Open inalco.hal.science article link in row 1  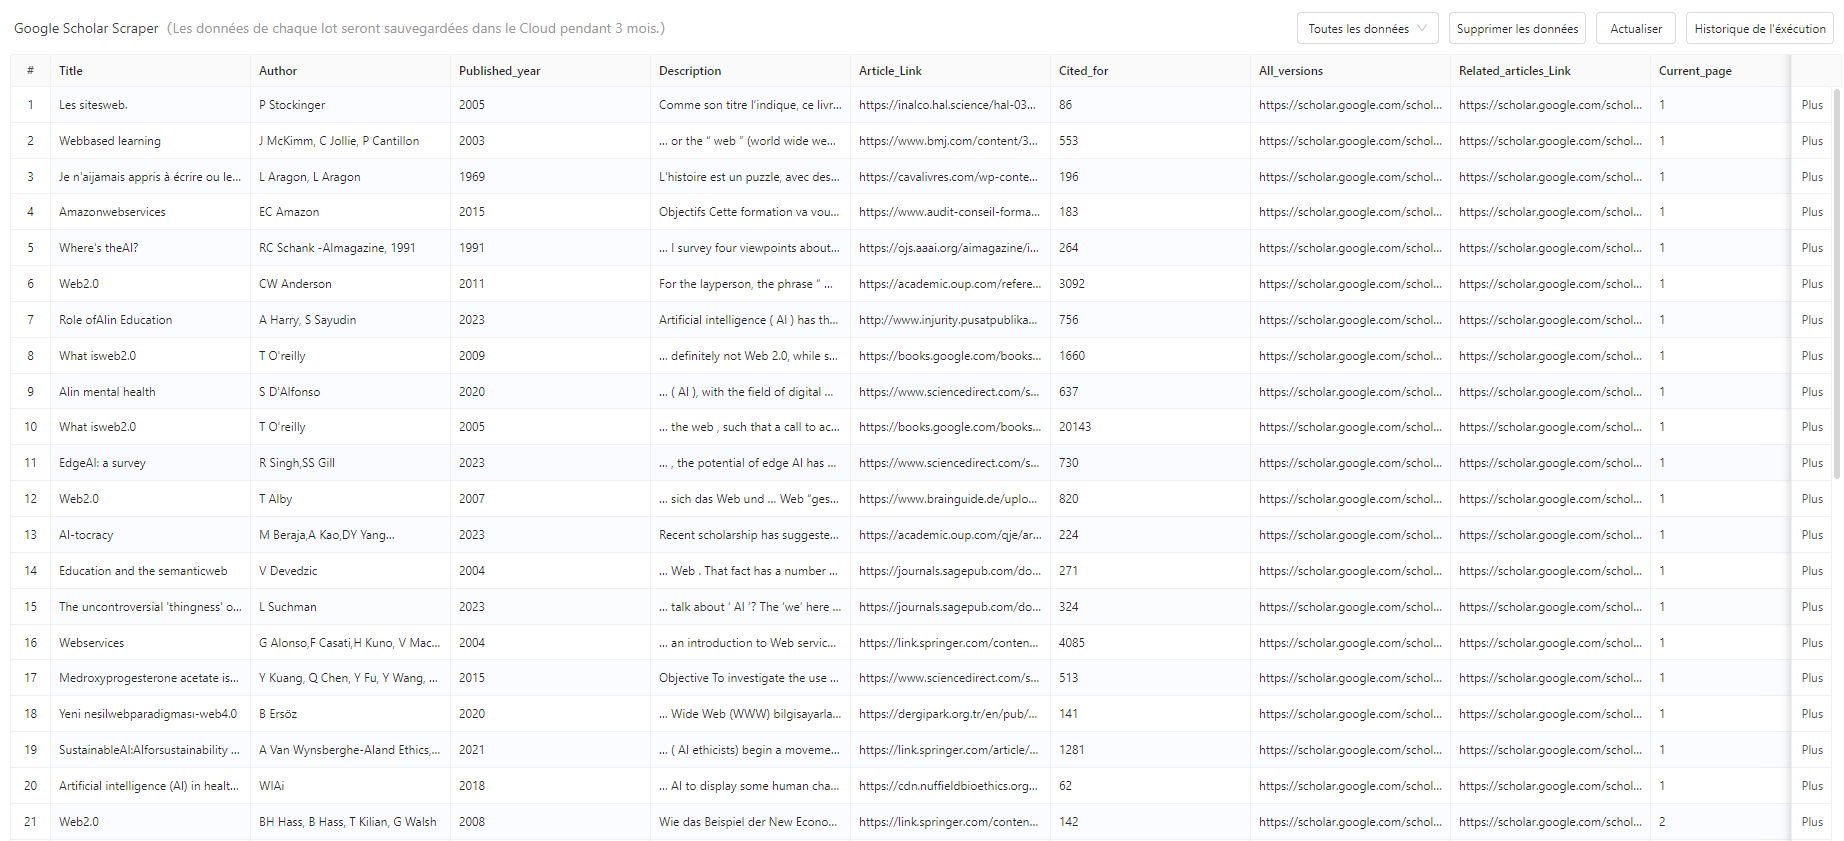[947, 105]
